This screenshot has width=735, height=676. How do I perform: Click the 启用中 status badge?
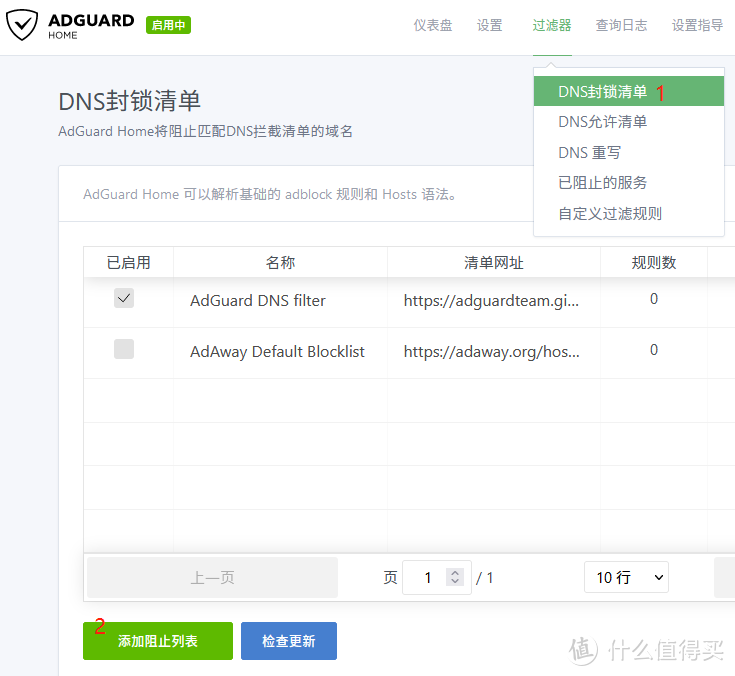[168, 25]
